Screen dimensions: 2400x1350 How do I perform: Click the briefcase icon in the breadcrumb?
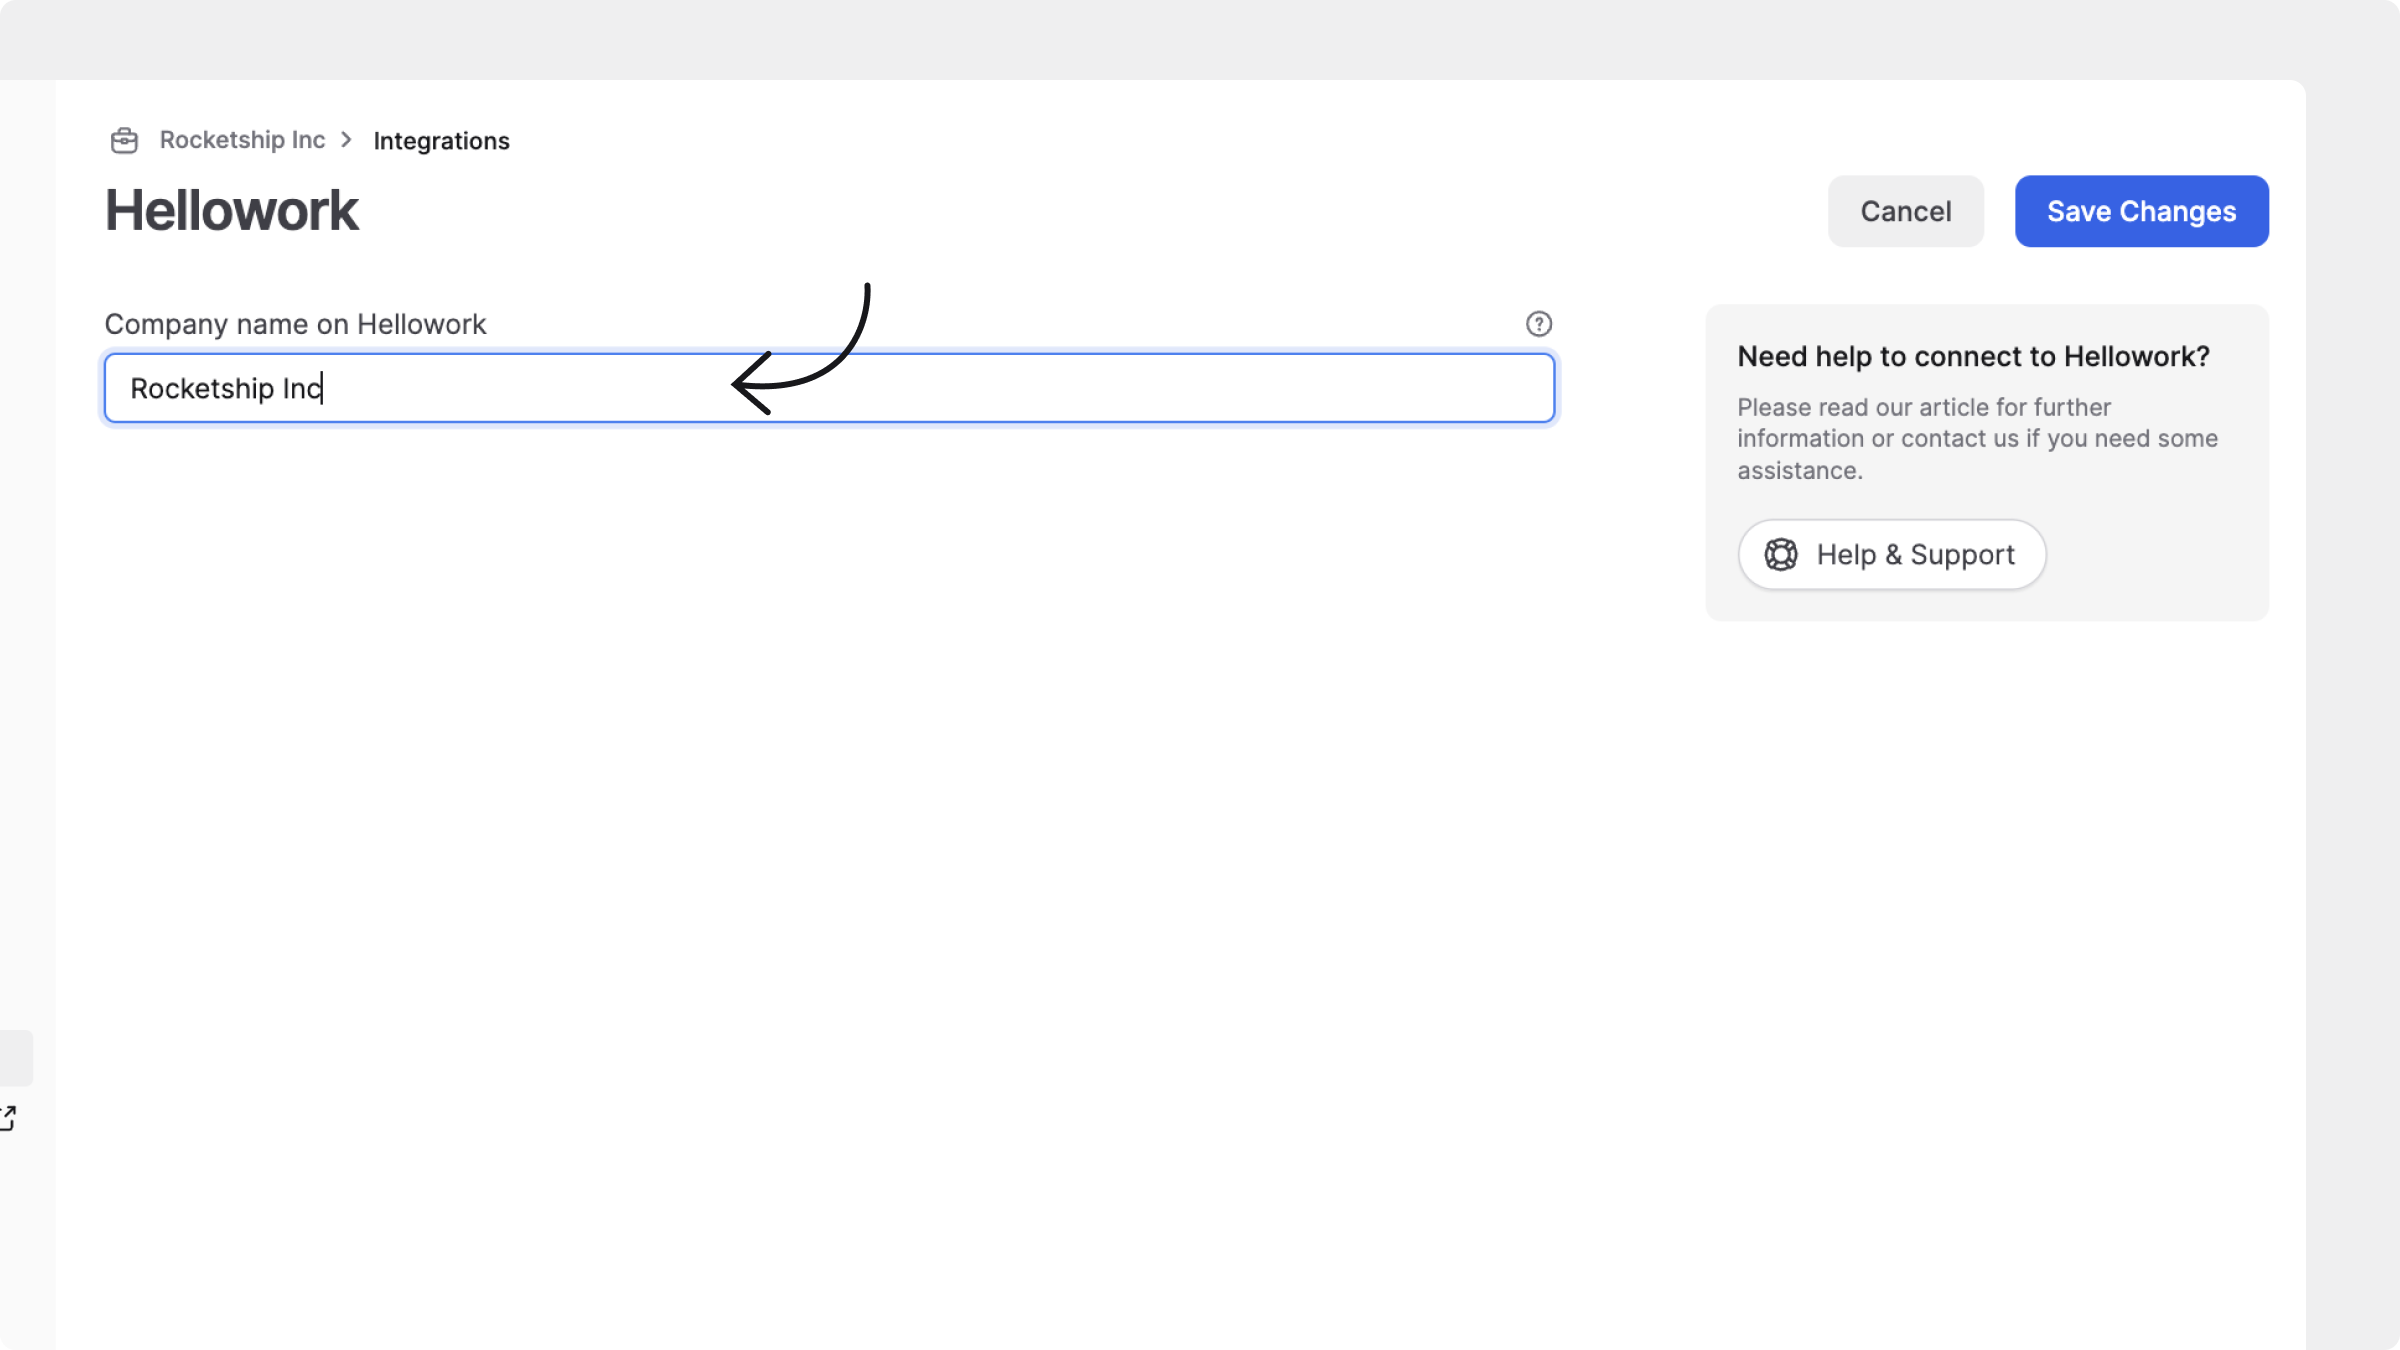tap(124, 141)
